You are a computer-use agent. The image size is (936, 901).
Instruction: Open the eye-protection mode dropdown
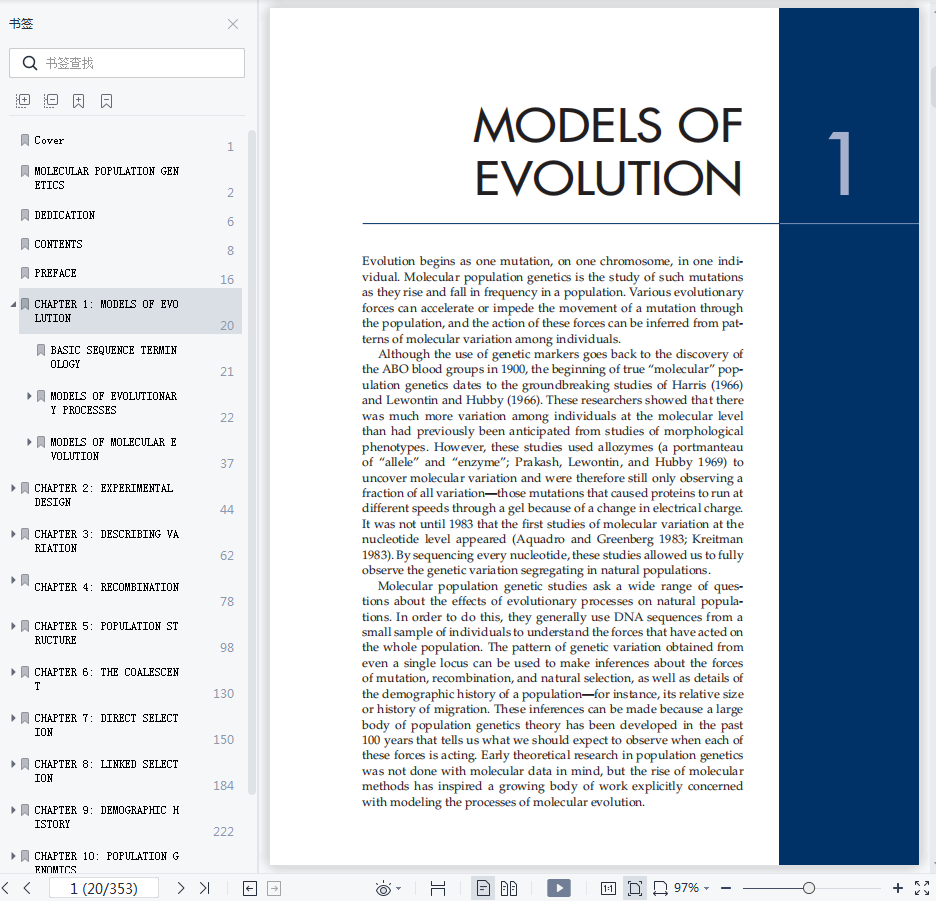398,888
